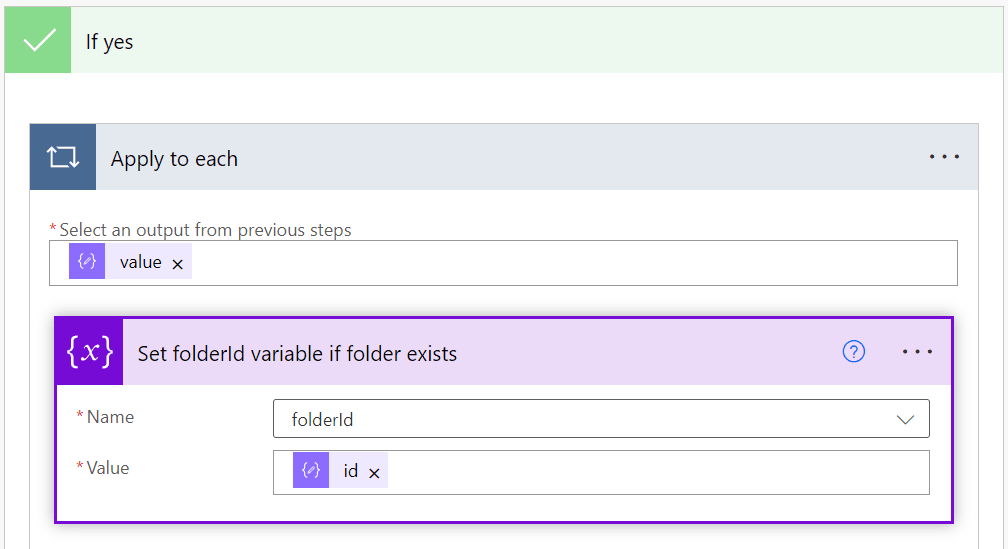Click the 'folderId' text in Name field
This screenshot has width=1008, height=549.
click(322, 420)
